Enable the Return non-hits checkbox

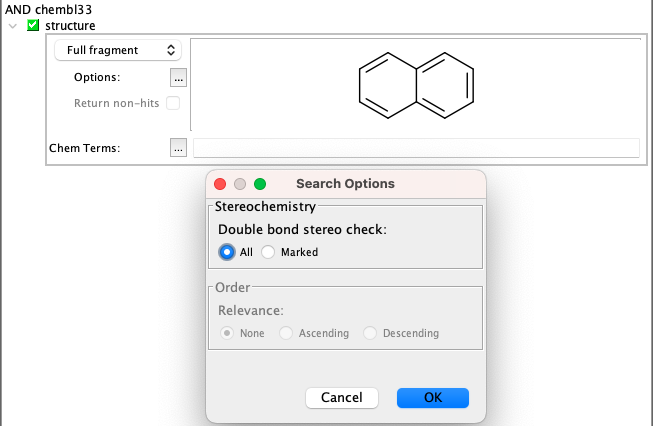[x=173, y=103]
